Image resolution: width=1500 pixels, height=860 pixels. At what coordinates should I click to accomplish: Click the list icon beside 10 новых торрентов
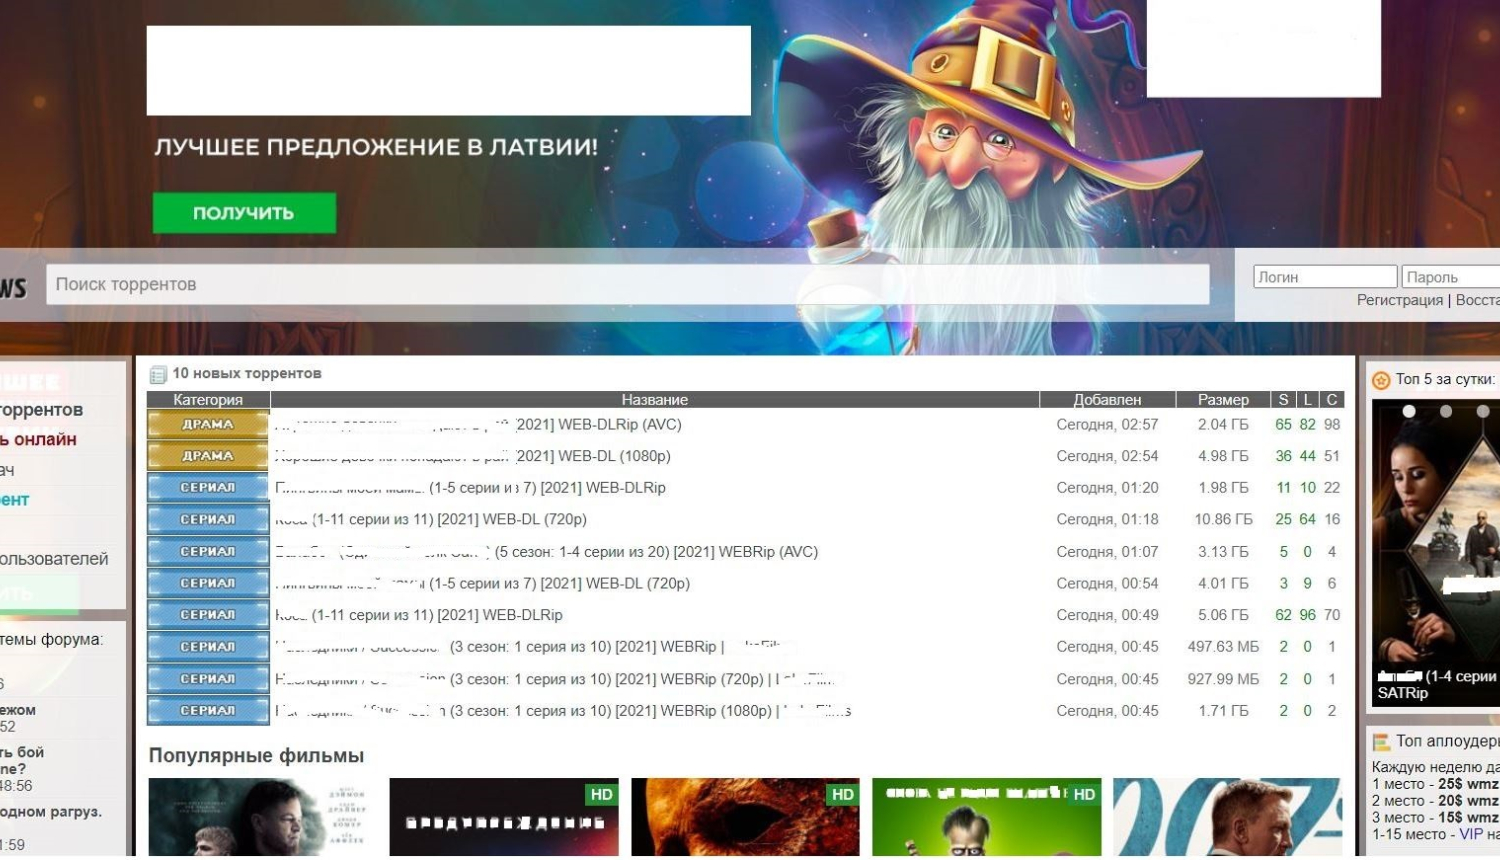157,375
